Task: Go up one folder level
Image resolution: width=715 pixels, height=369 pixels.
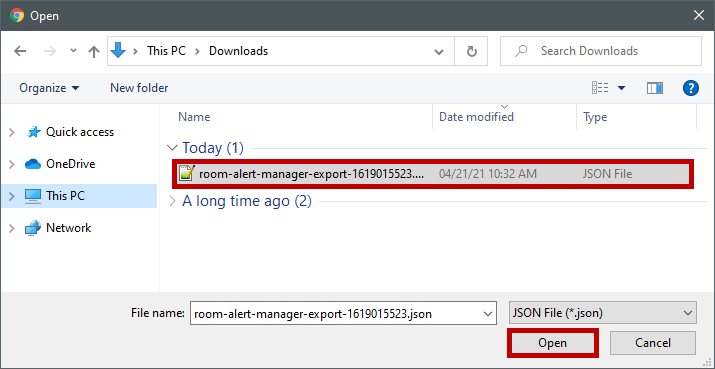Action: pyautogui.click(x=94, y=52)
